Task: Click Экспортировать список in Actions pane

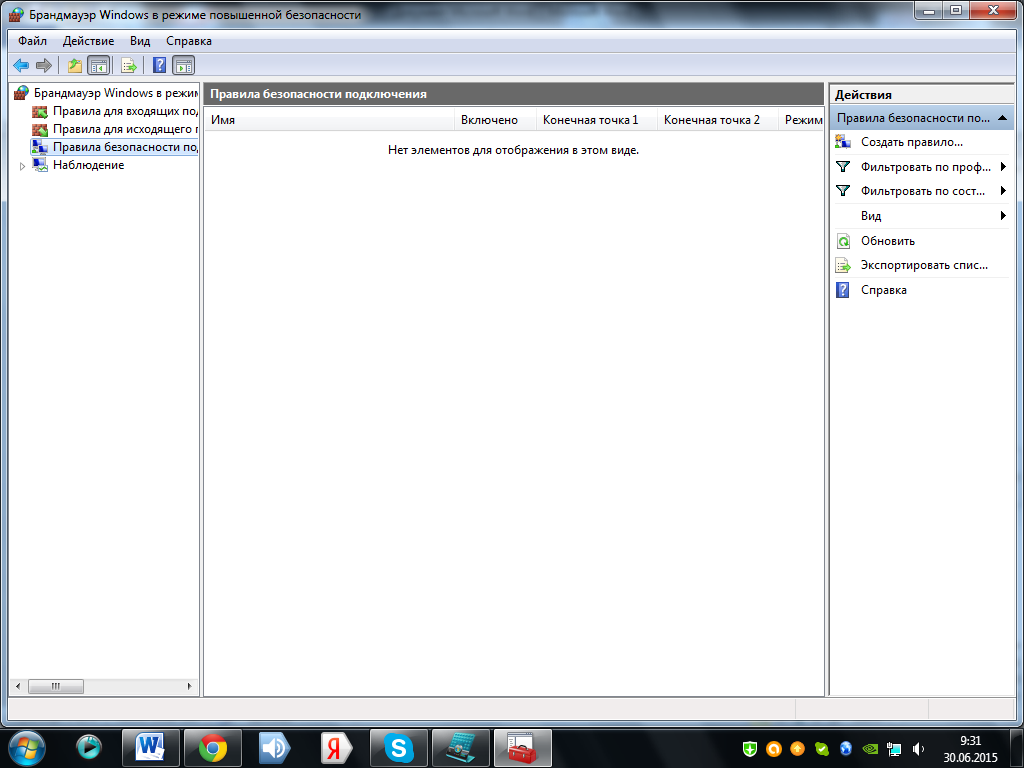Action: (x=923, y=265)
